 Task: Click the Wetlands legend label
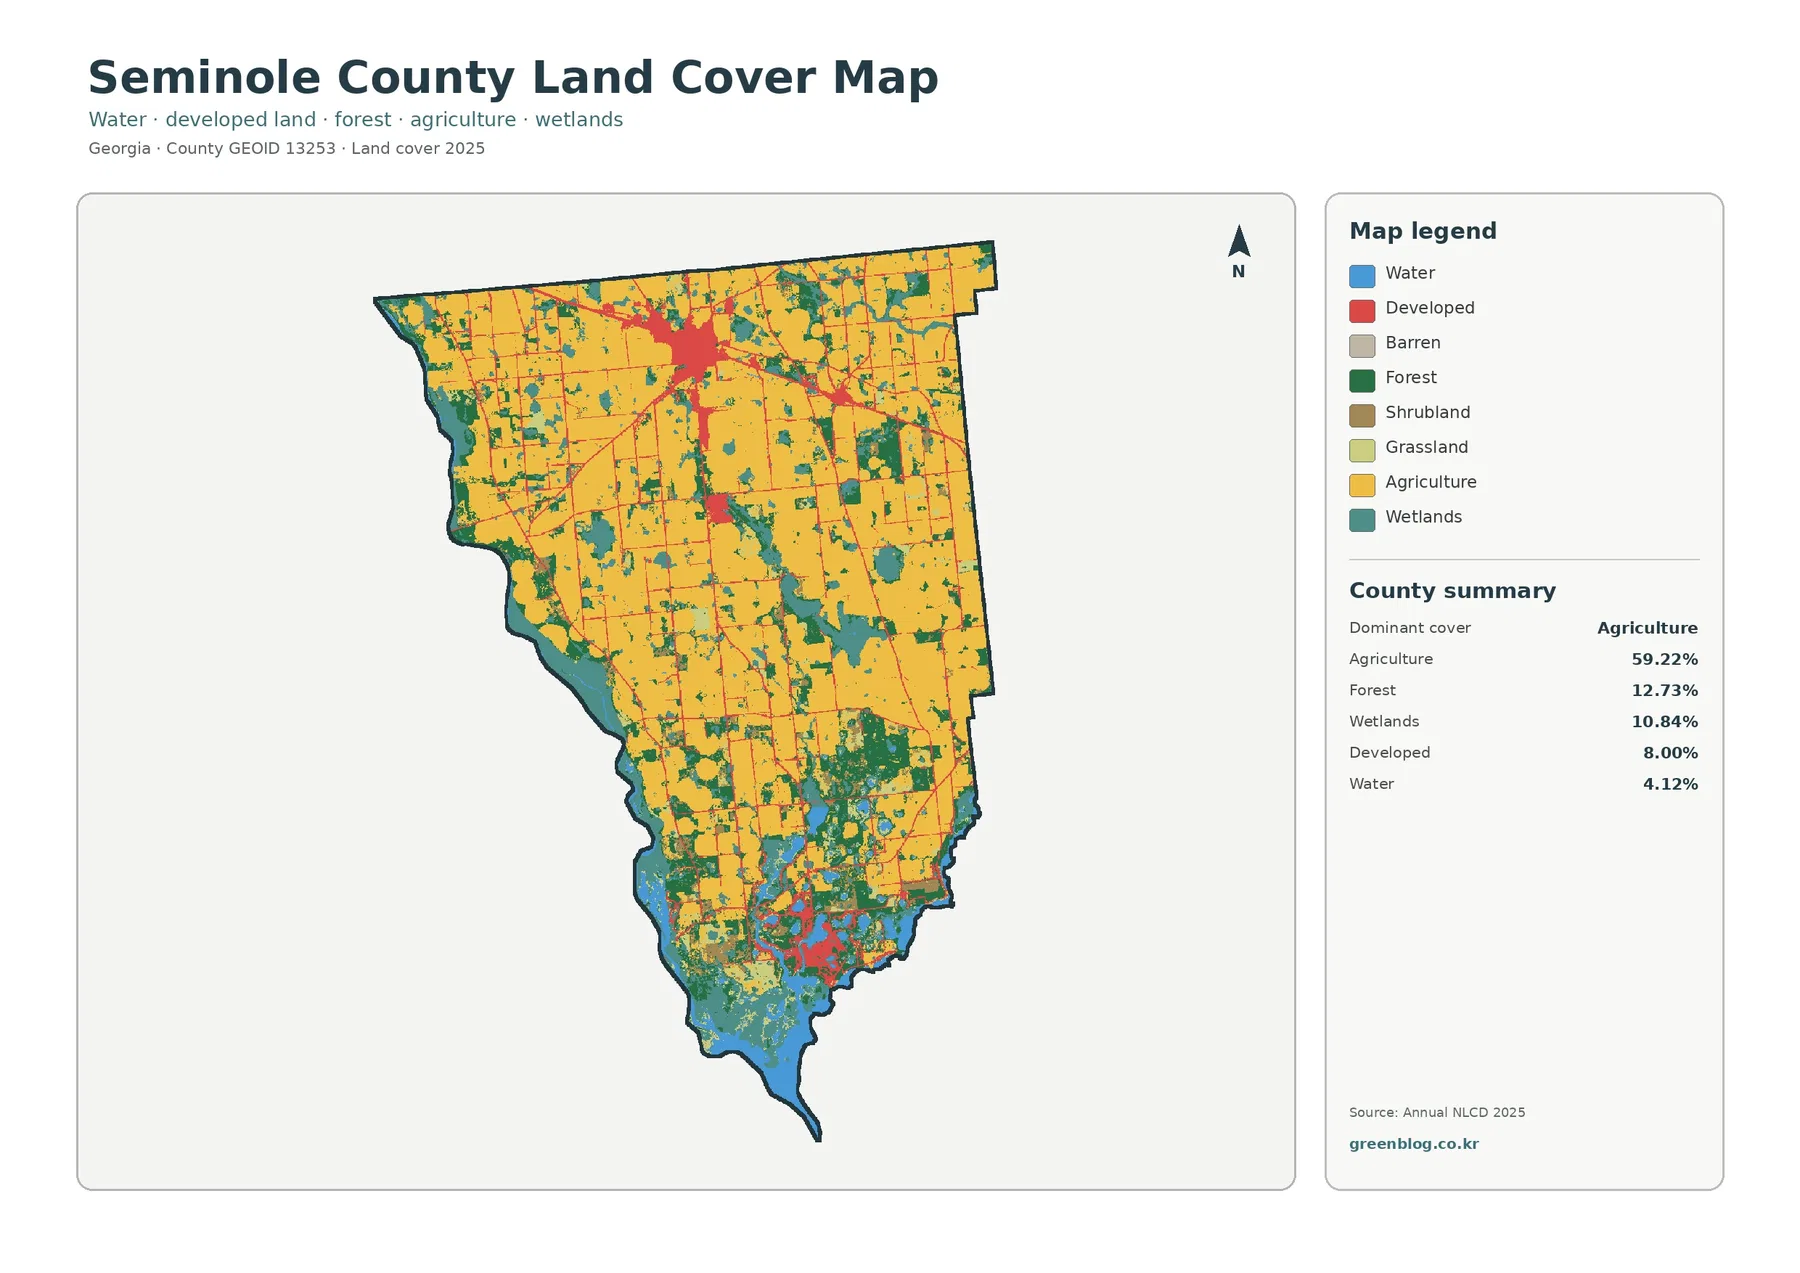[x=1423, y=517]
